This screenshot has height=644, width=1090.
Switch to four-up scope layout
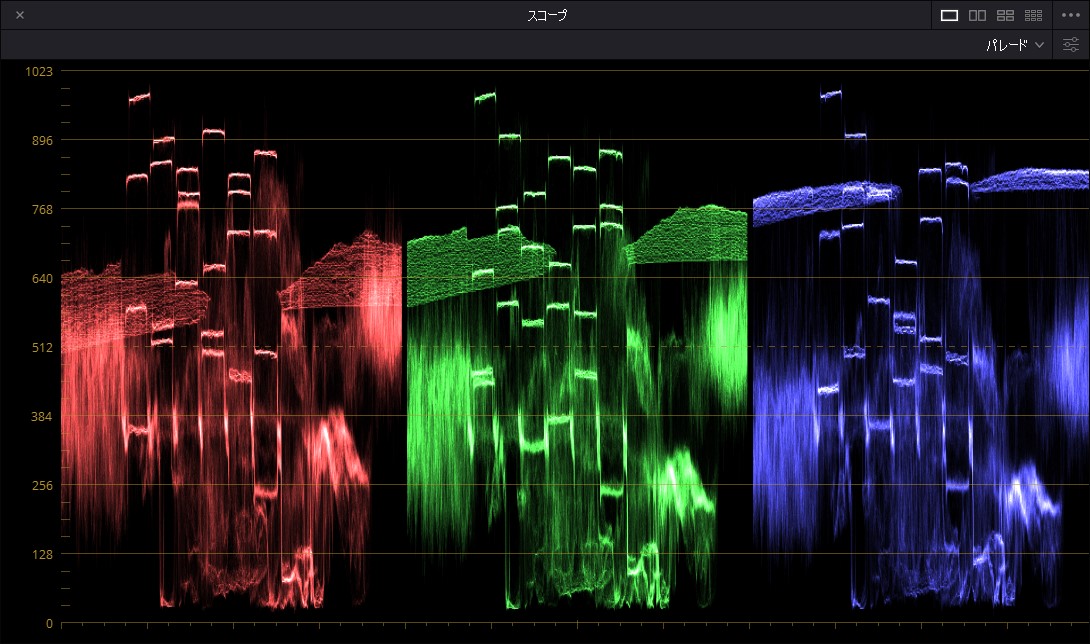1005,15
